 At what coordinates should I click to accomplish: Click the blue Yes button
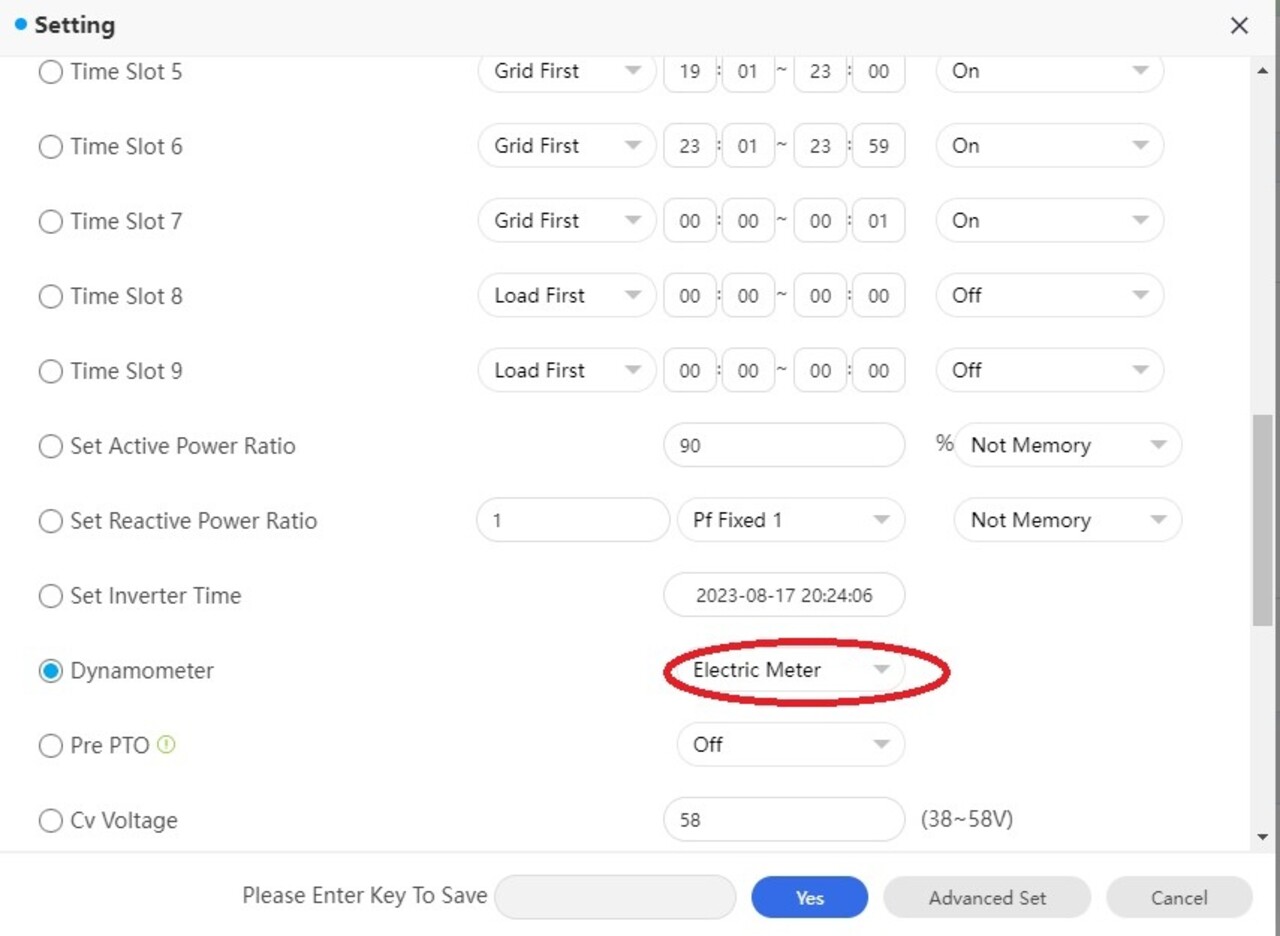tap(809, 898)
